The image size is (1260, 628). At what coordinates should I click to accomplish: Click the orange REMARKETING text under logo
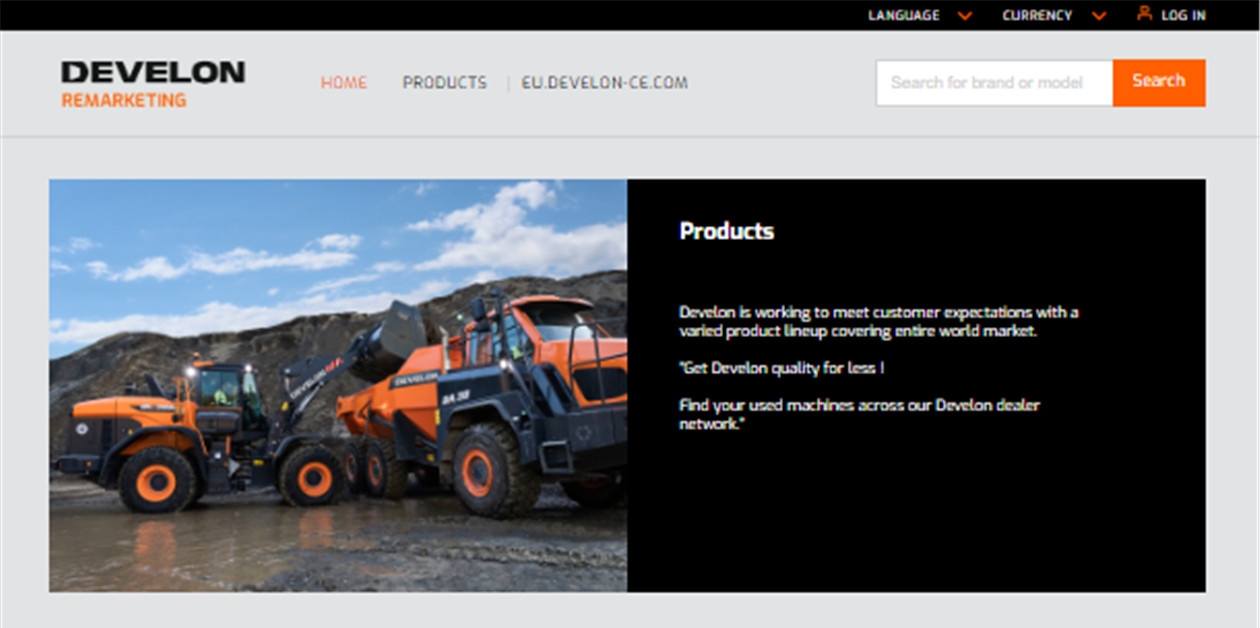pos(124,100)
